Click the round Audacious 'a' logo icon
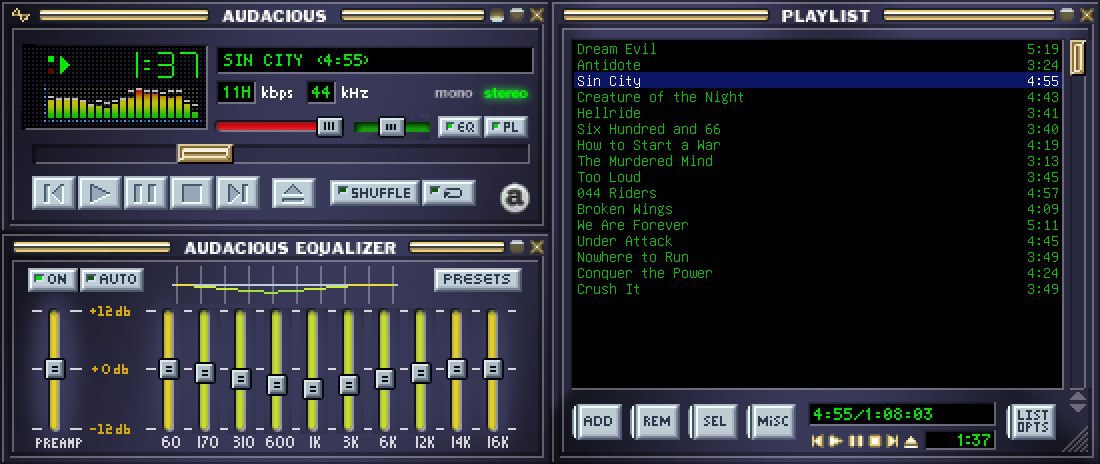Screen dimensions: 1100x464 tap(514, 198)
